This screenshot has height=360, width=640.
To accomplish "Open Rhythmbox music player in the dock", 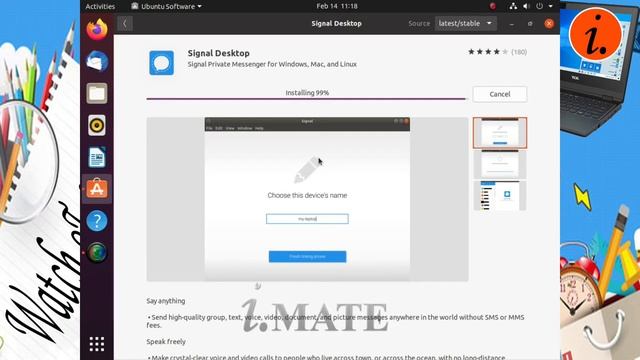I will [x=97, y=125].
